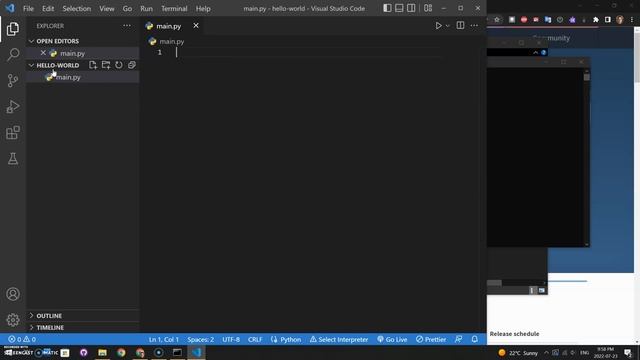The width and height of the screenshot is (640, 360).
Task: Click errors and warnings count in status bar
Action: tap(22, 339)
